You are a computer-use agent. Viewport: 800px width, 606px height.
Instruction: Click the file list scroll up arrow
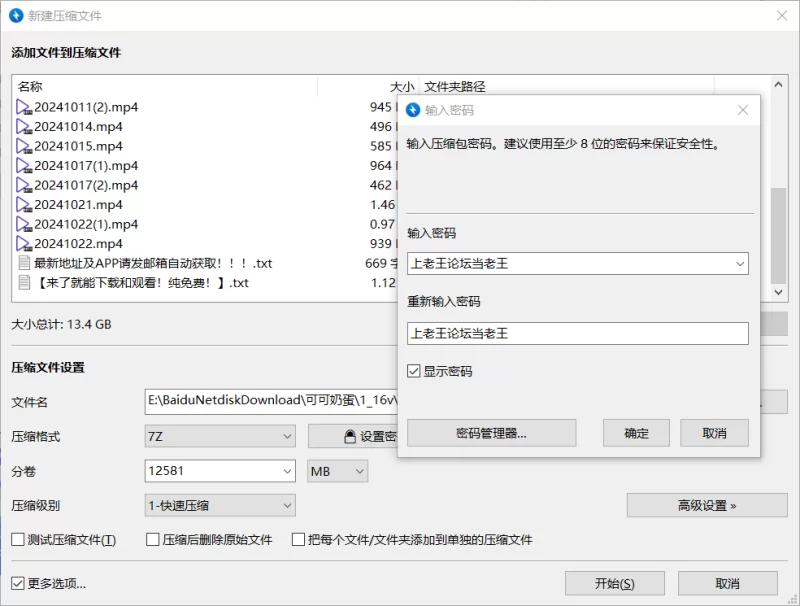778,85
